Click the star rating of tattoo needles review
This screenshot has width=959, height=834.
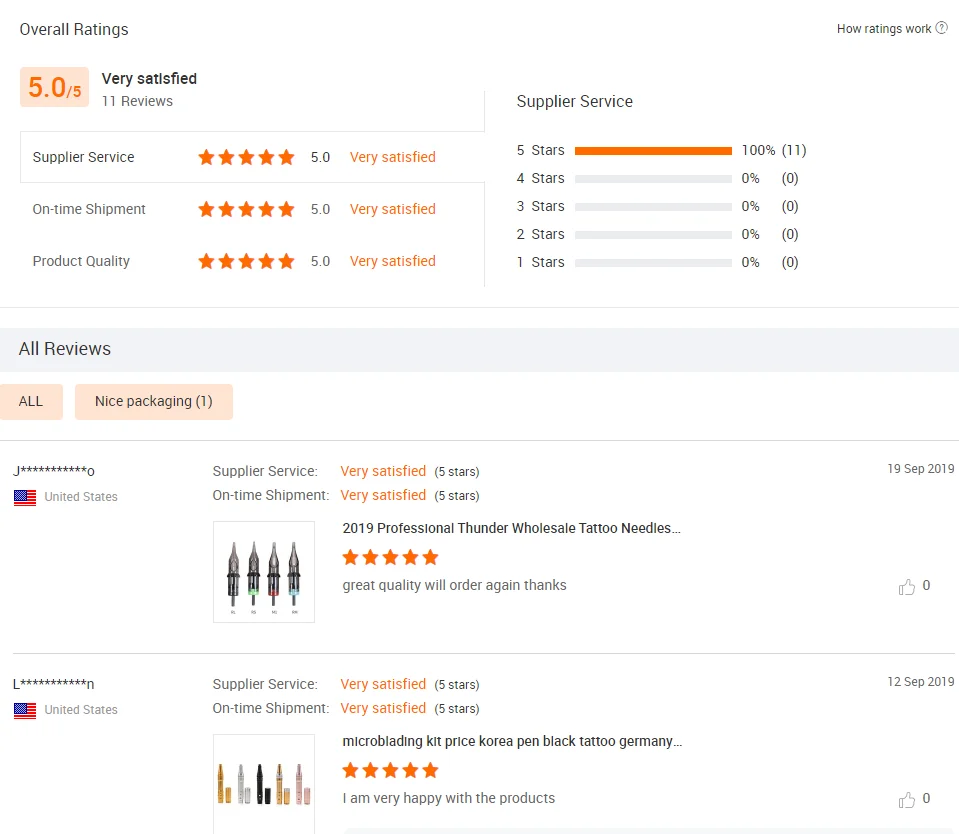[390, 557]
